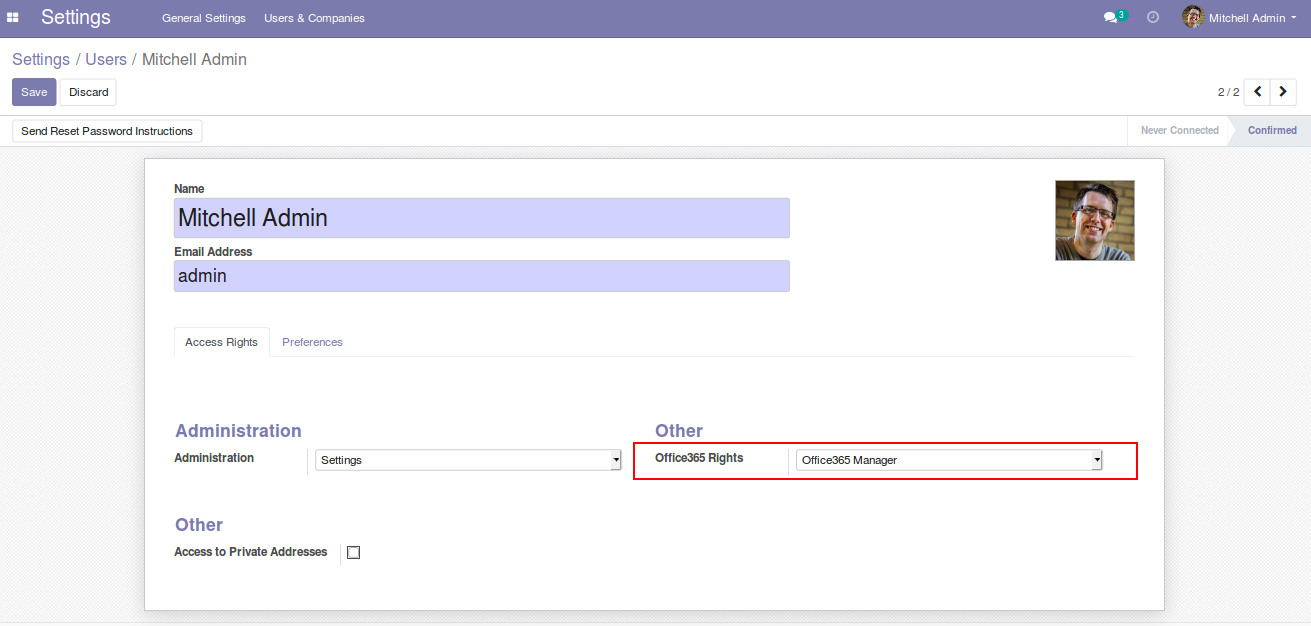Open Users & Companies menu
Screen dimensions: 1311x626
314,18
